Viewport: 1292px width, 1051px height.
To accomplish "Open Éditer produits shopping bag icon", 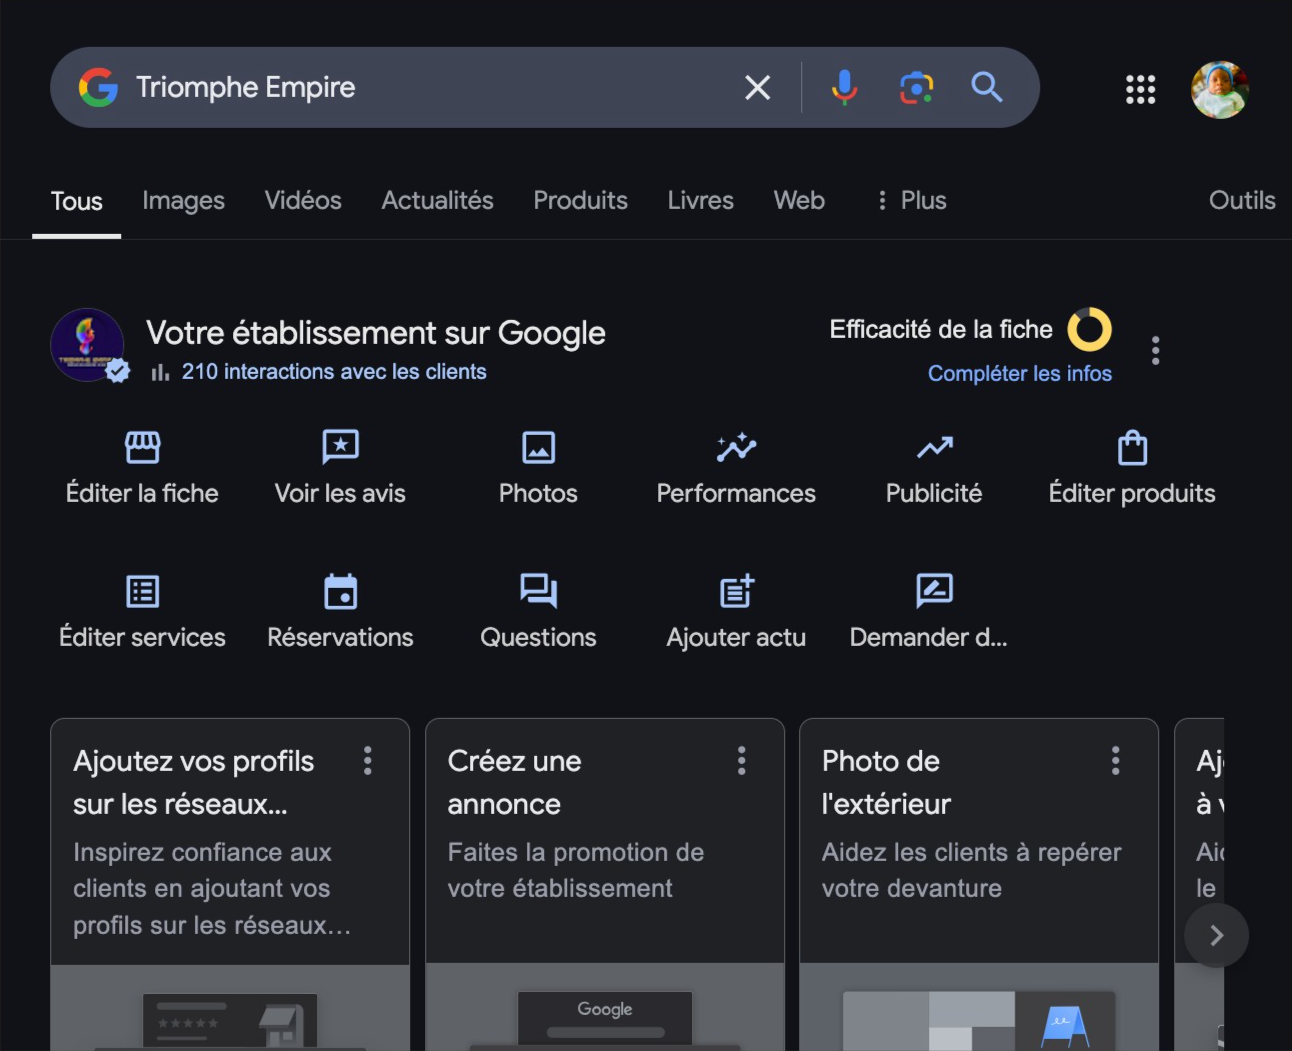I will (1132, 447).
